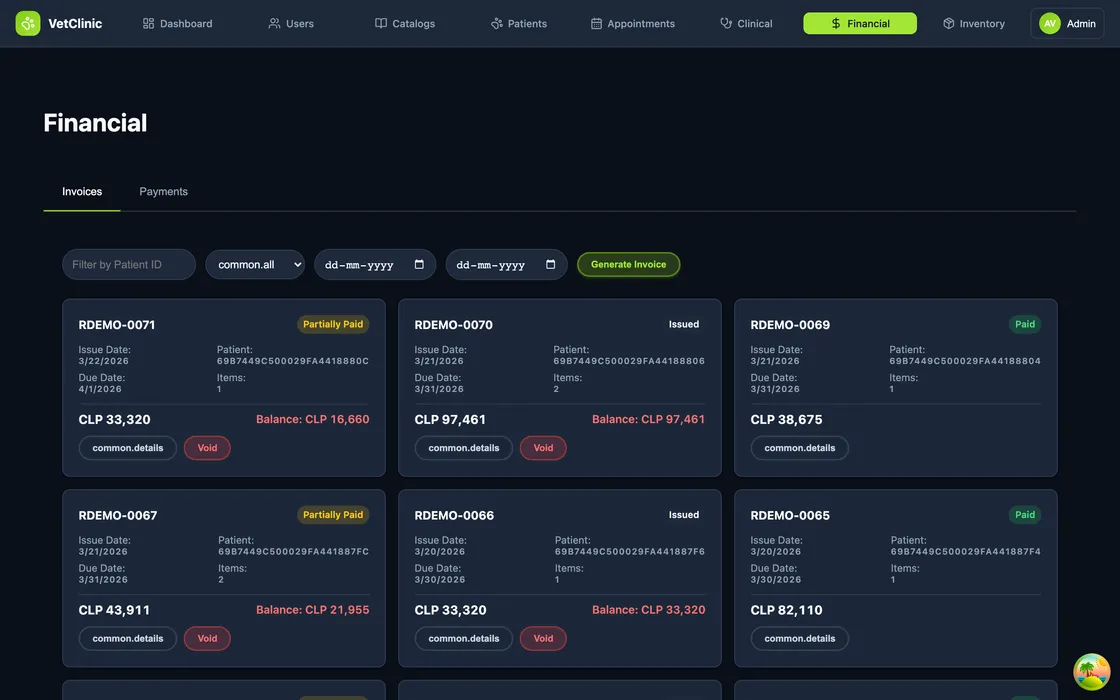This screenshot has width=1120, height=700.
Task: Select the Invoices tab
Action: tap(82, 191)
